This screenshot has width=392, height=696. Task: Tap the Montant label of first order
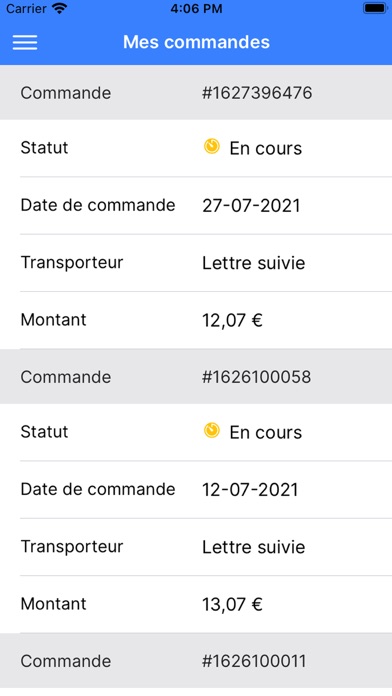(x=53, y=320)
